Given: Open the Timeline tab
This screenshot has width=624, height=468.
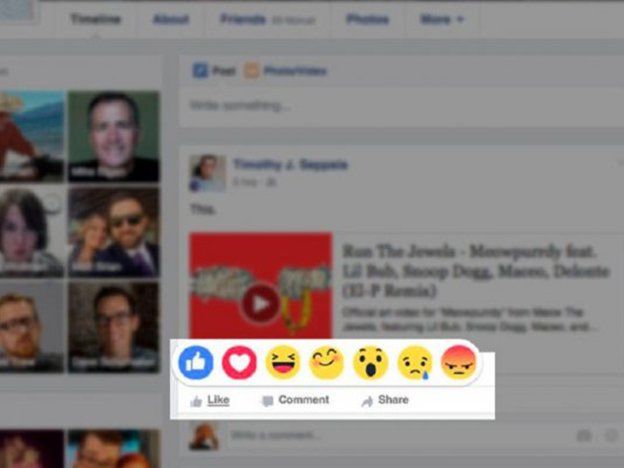Looking at the screenshot, I should pos(96,19).
